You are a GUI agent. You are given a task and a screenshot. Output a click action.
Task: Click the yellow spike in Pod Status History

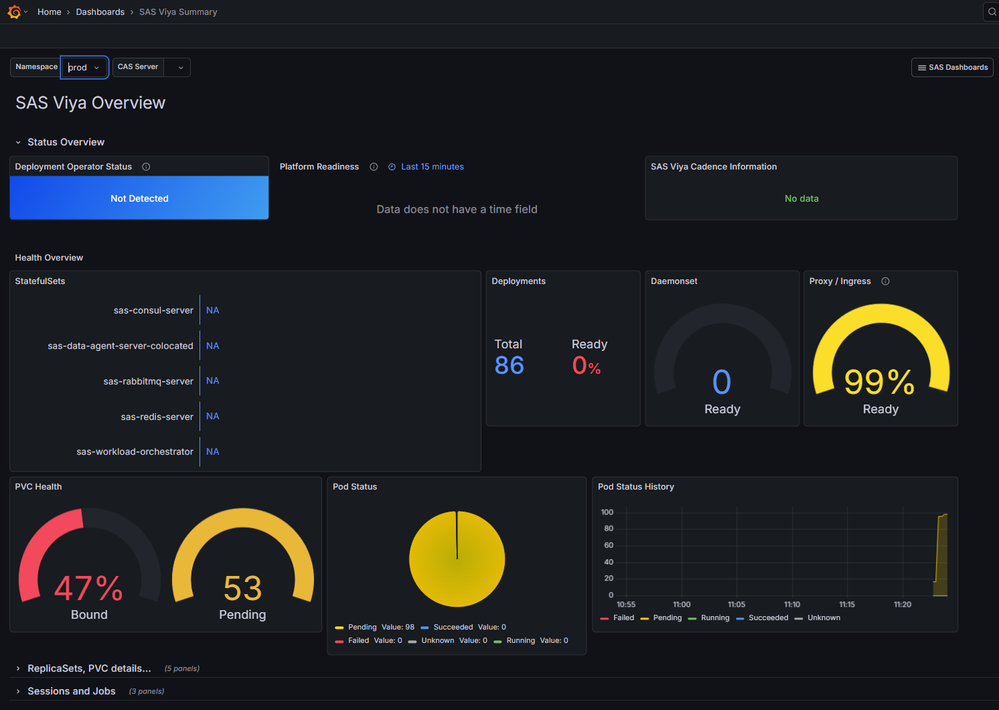pyautogui.click(x=940, y=554)
